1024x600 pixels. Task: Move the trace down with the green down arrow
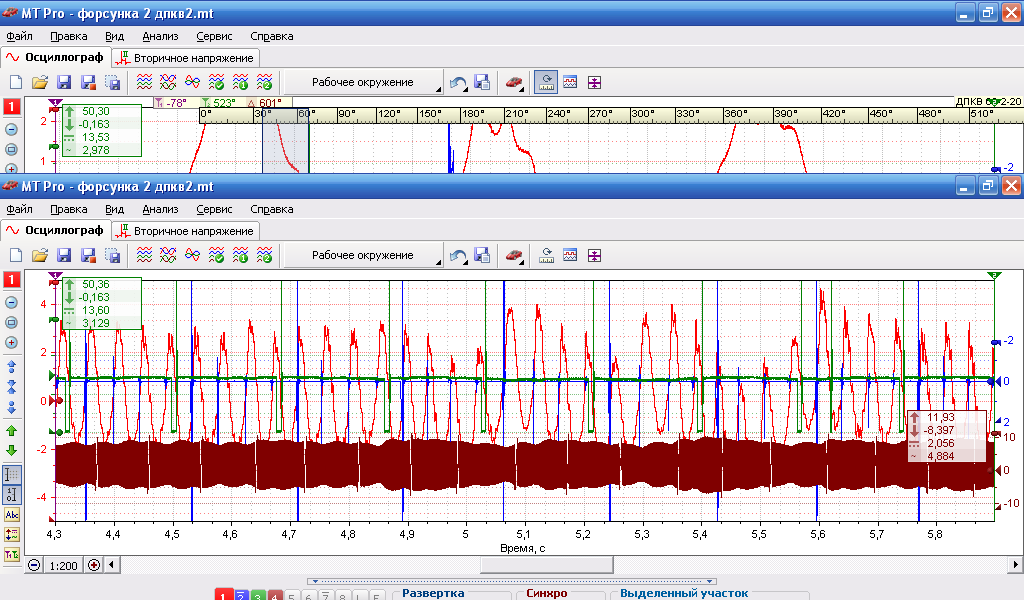tap(11, 450)
